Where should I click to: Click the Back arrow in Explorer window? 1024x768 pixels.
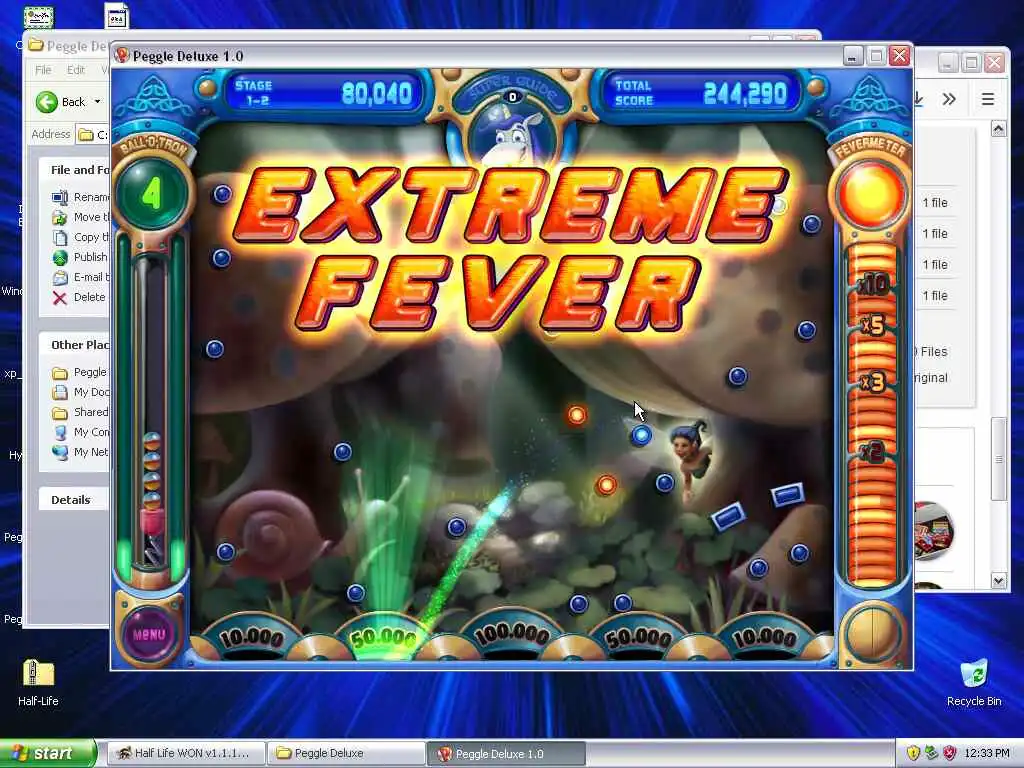pyautogui.click(x=47, y=102)
